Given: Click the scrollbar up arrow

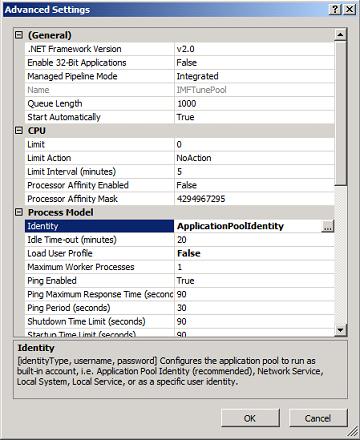Looking at the screenshot, I should click(340, 35).
